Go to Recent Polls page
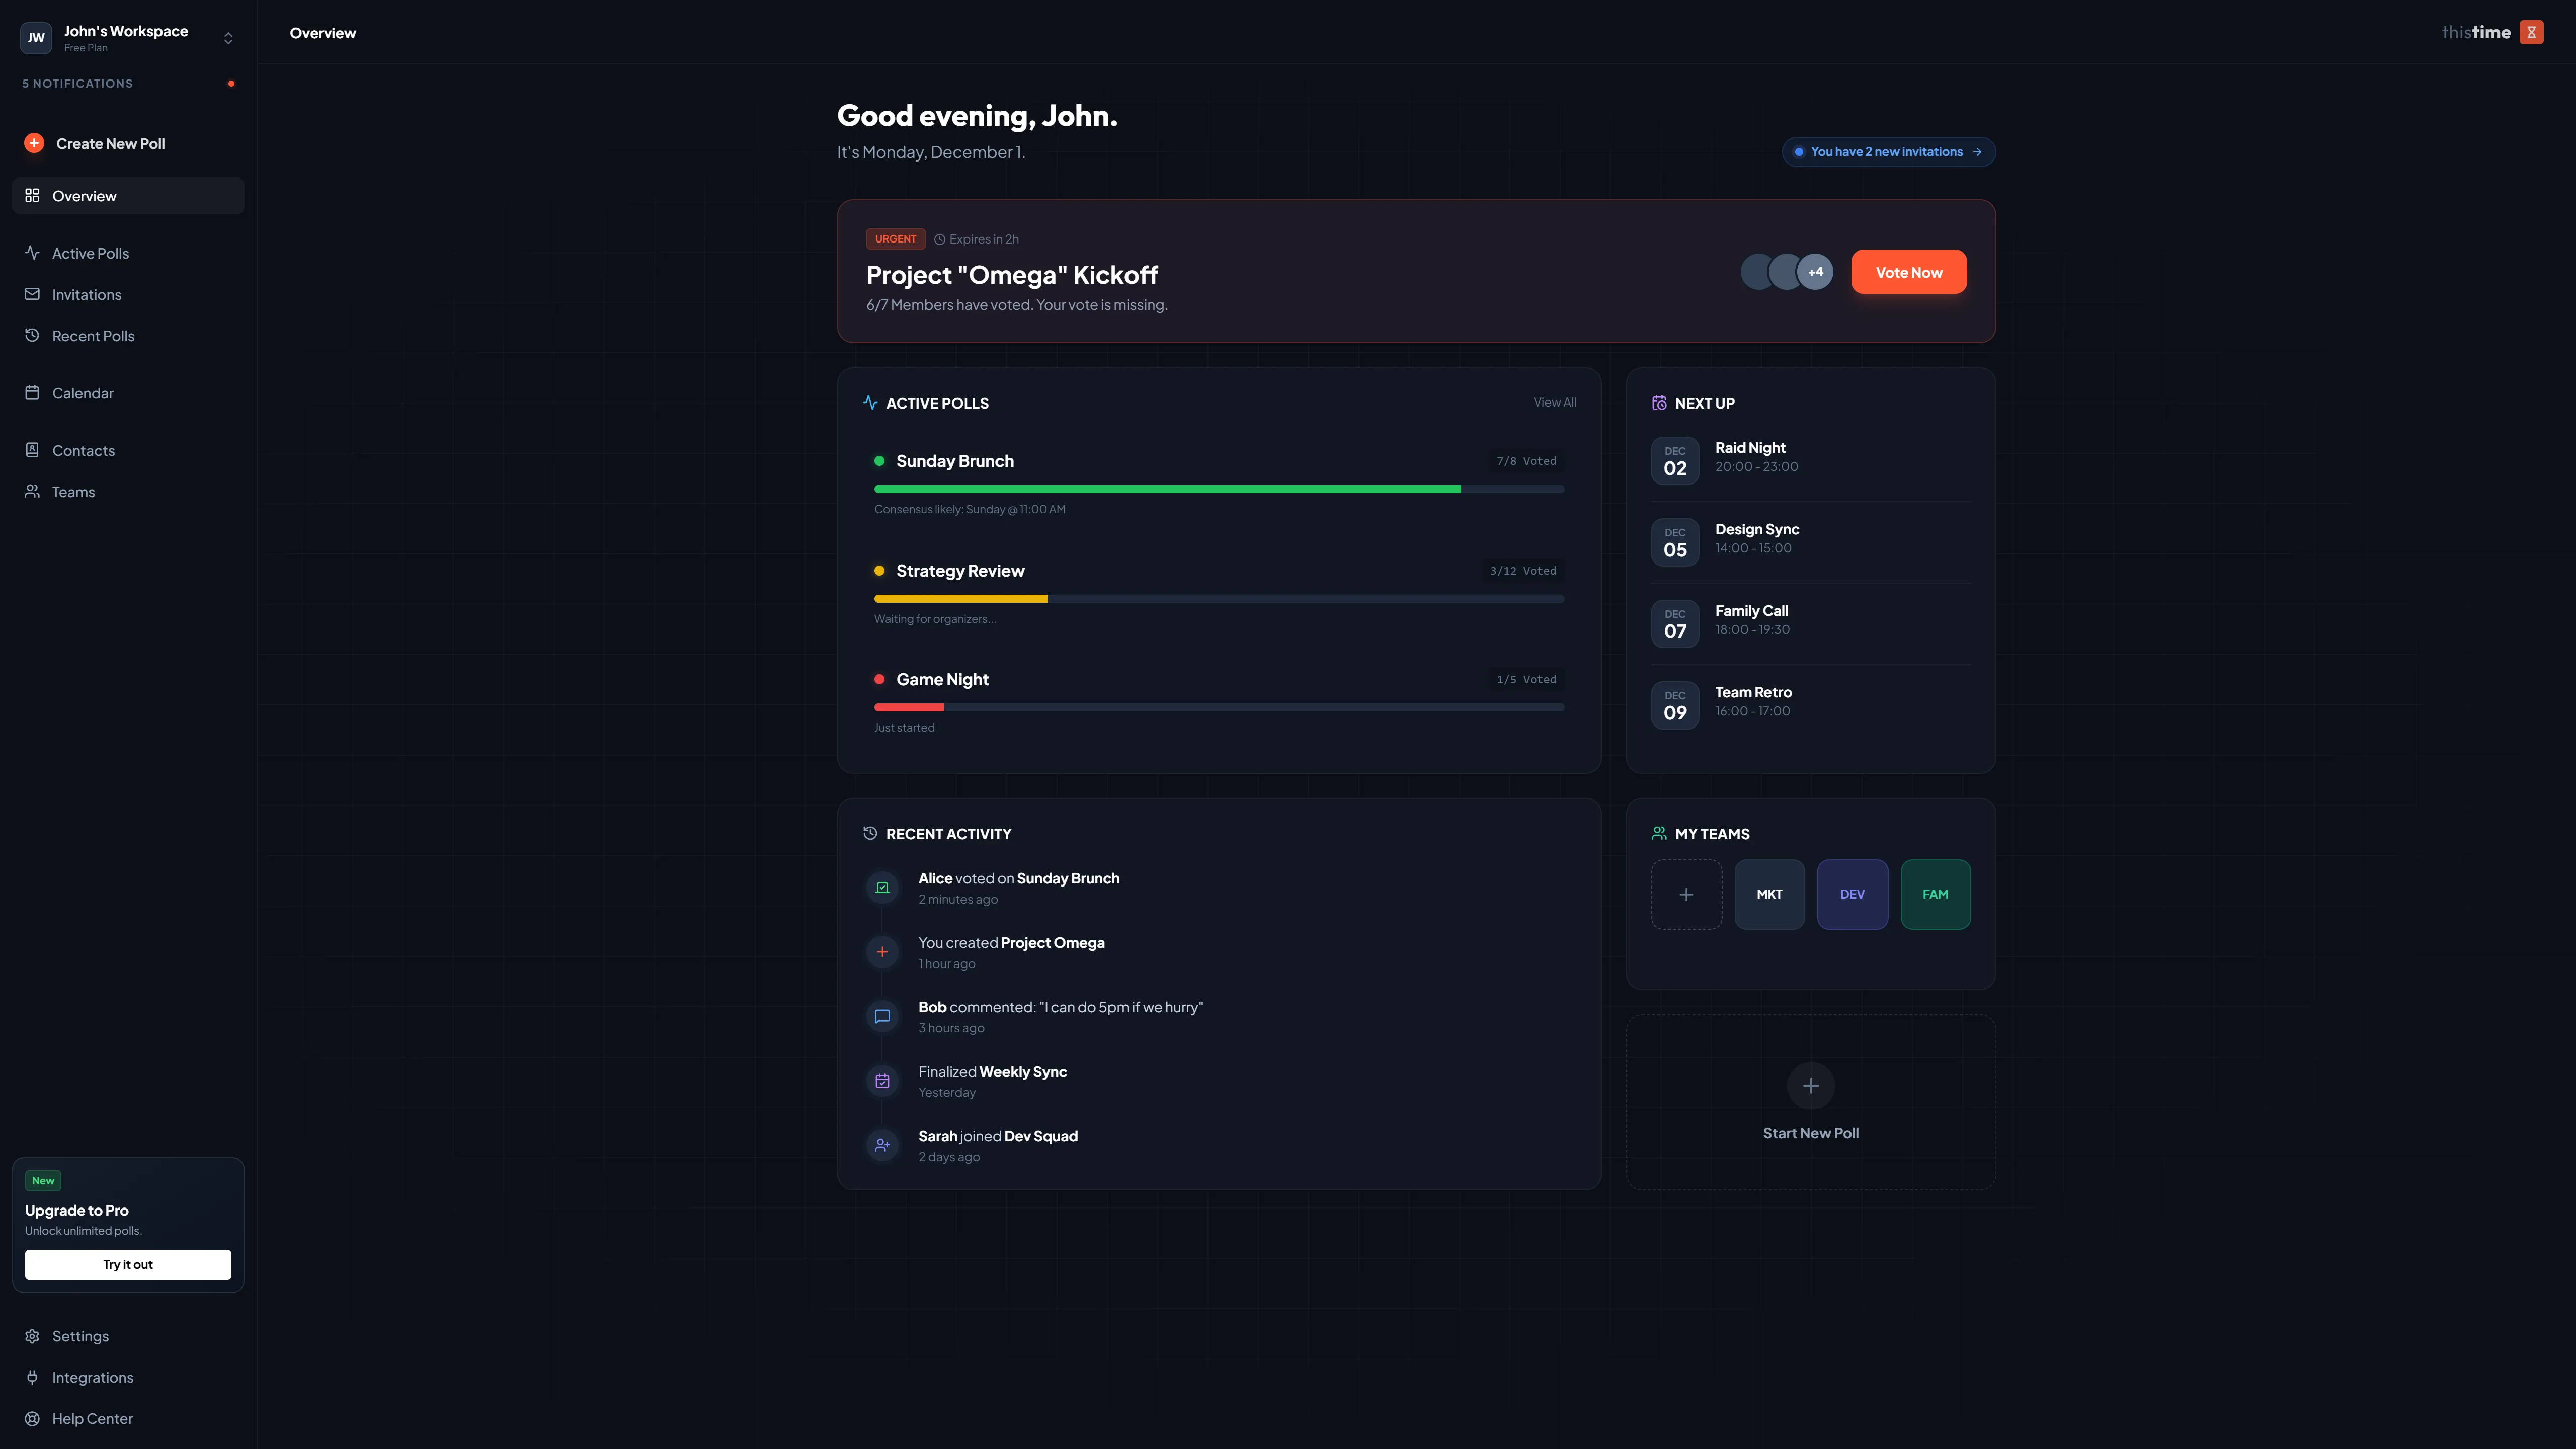Image resolution: width=2576 pixels, height=1449 pixels. (128, 335)
